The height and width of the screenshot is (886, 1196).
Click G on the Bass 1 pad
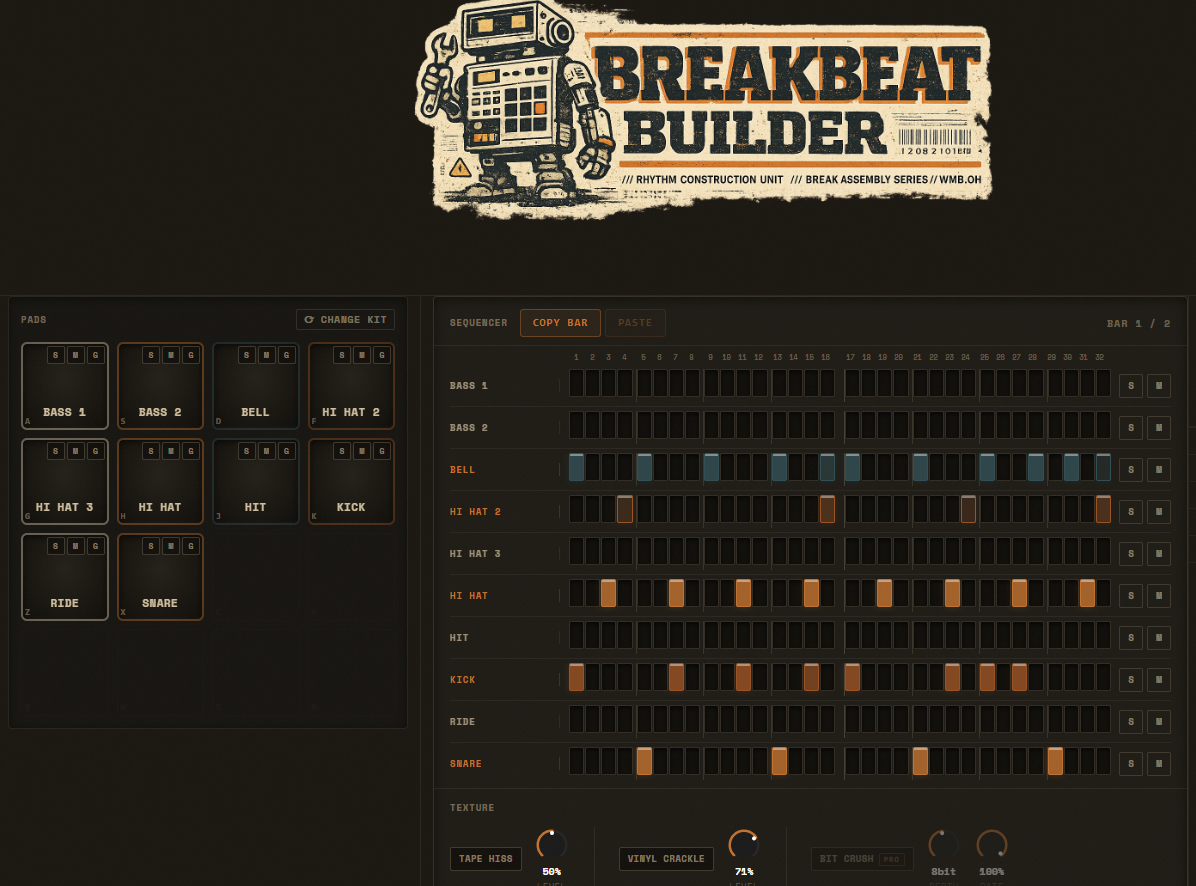pos(95,355)
